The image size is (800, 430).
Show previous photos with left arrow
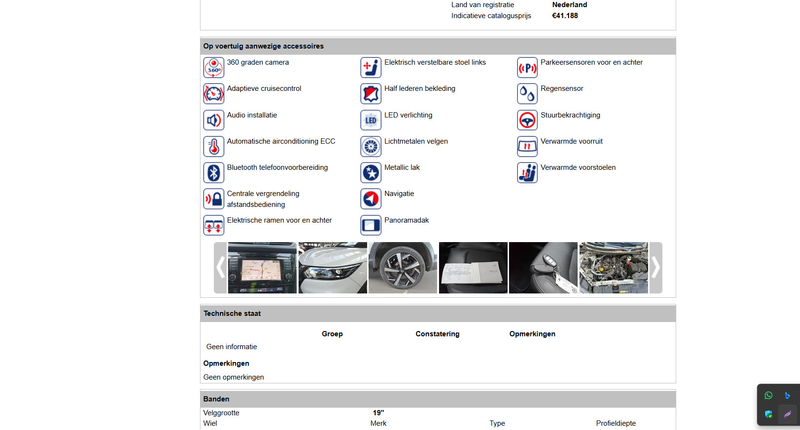220,268
